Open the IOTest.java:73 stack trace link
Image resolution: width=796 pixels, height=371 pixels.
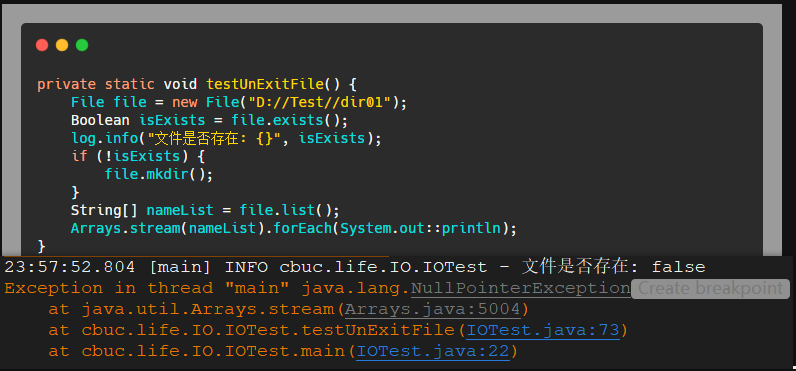tap(543, 330)
